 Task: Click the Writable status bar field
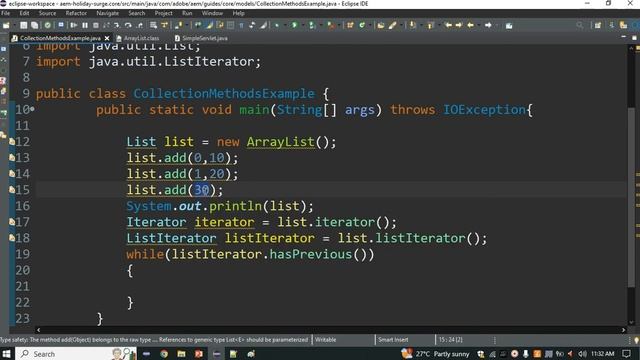325,340
